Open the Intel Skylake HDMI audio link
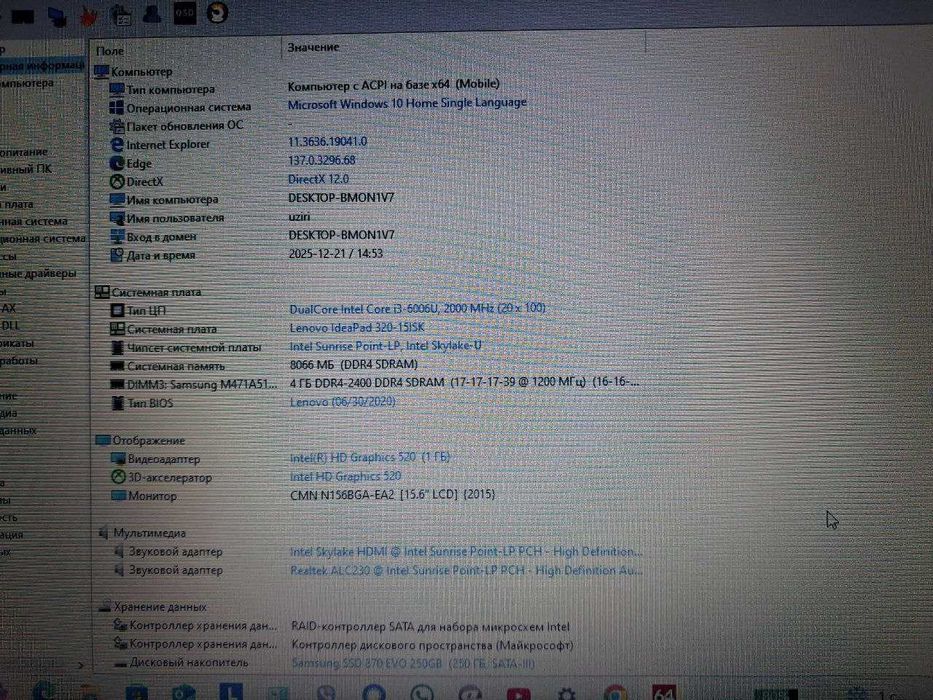Viewport: 933px width, 700px height. (x=466, y=552)
